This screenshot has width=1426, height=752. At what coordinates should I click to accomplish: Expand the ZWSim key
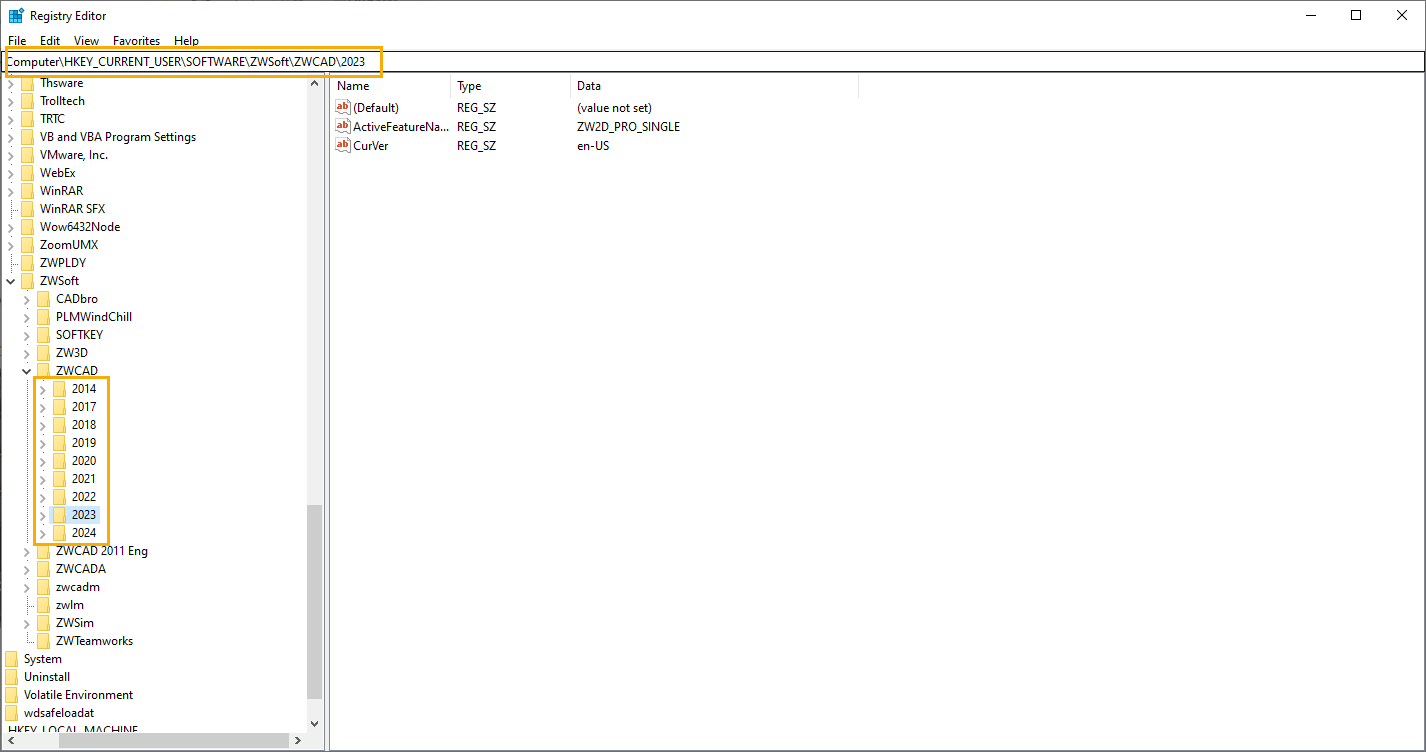[x=27, y=623]
